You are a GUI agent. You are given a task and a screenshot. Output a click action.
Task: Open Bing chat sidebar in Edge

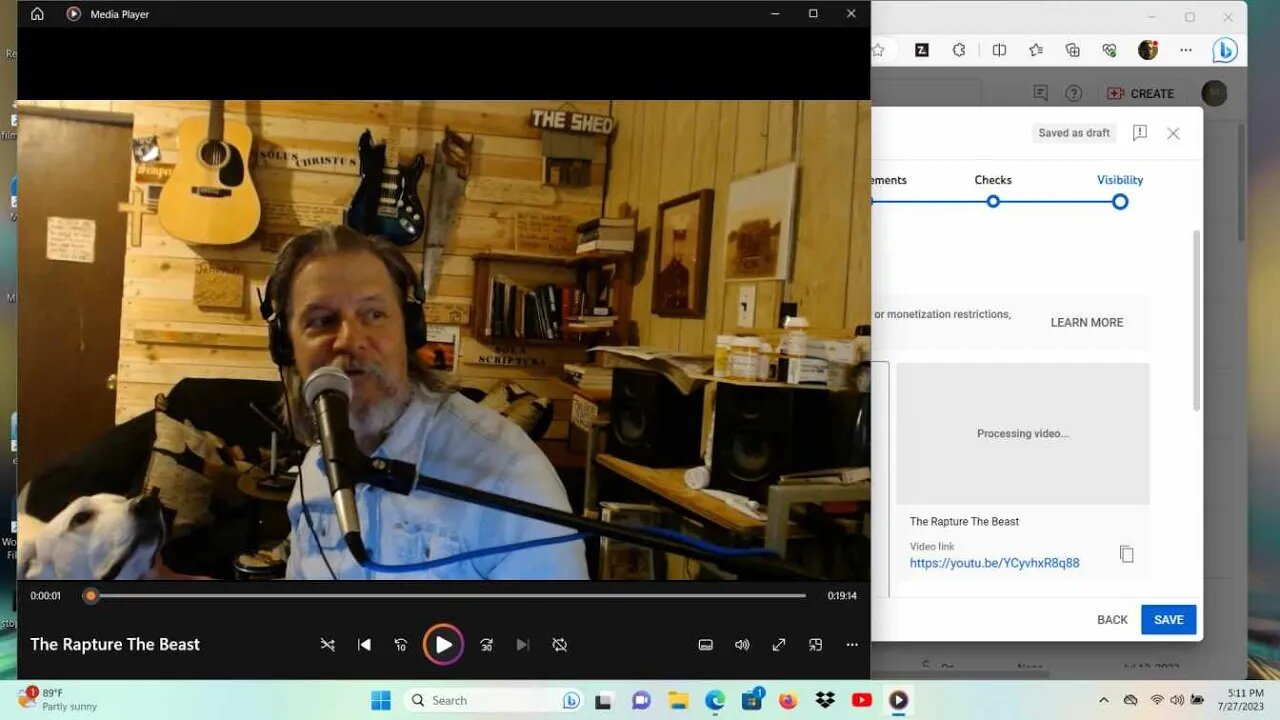(1225, 50)
